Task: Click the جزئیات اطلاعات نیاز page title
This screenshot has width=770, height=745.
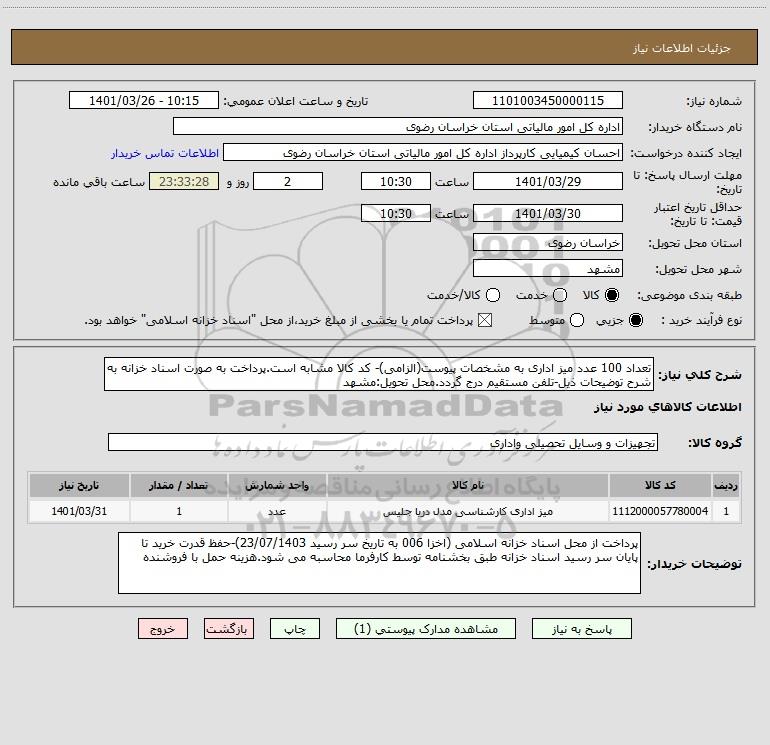Action: [x=682, y=48]
